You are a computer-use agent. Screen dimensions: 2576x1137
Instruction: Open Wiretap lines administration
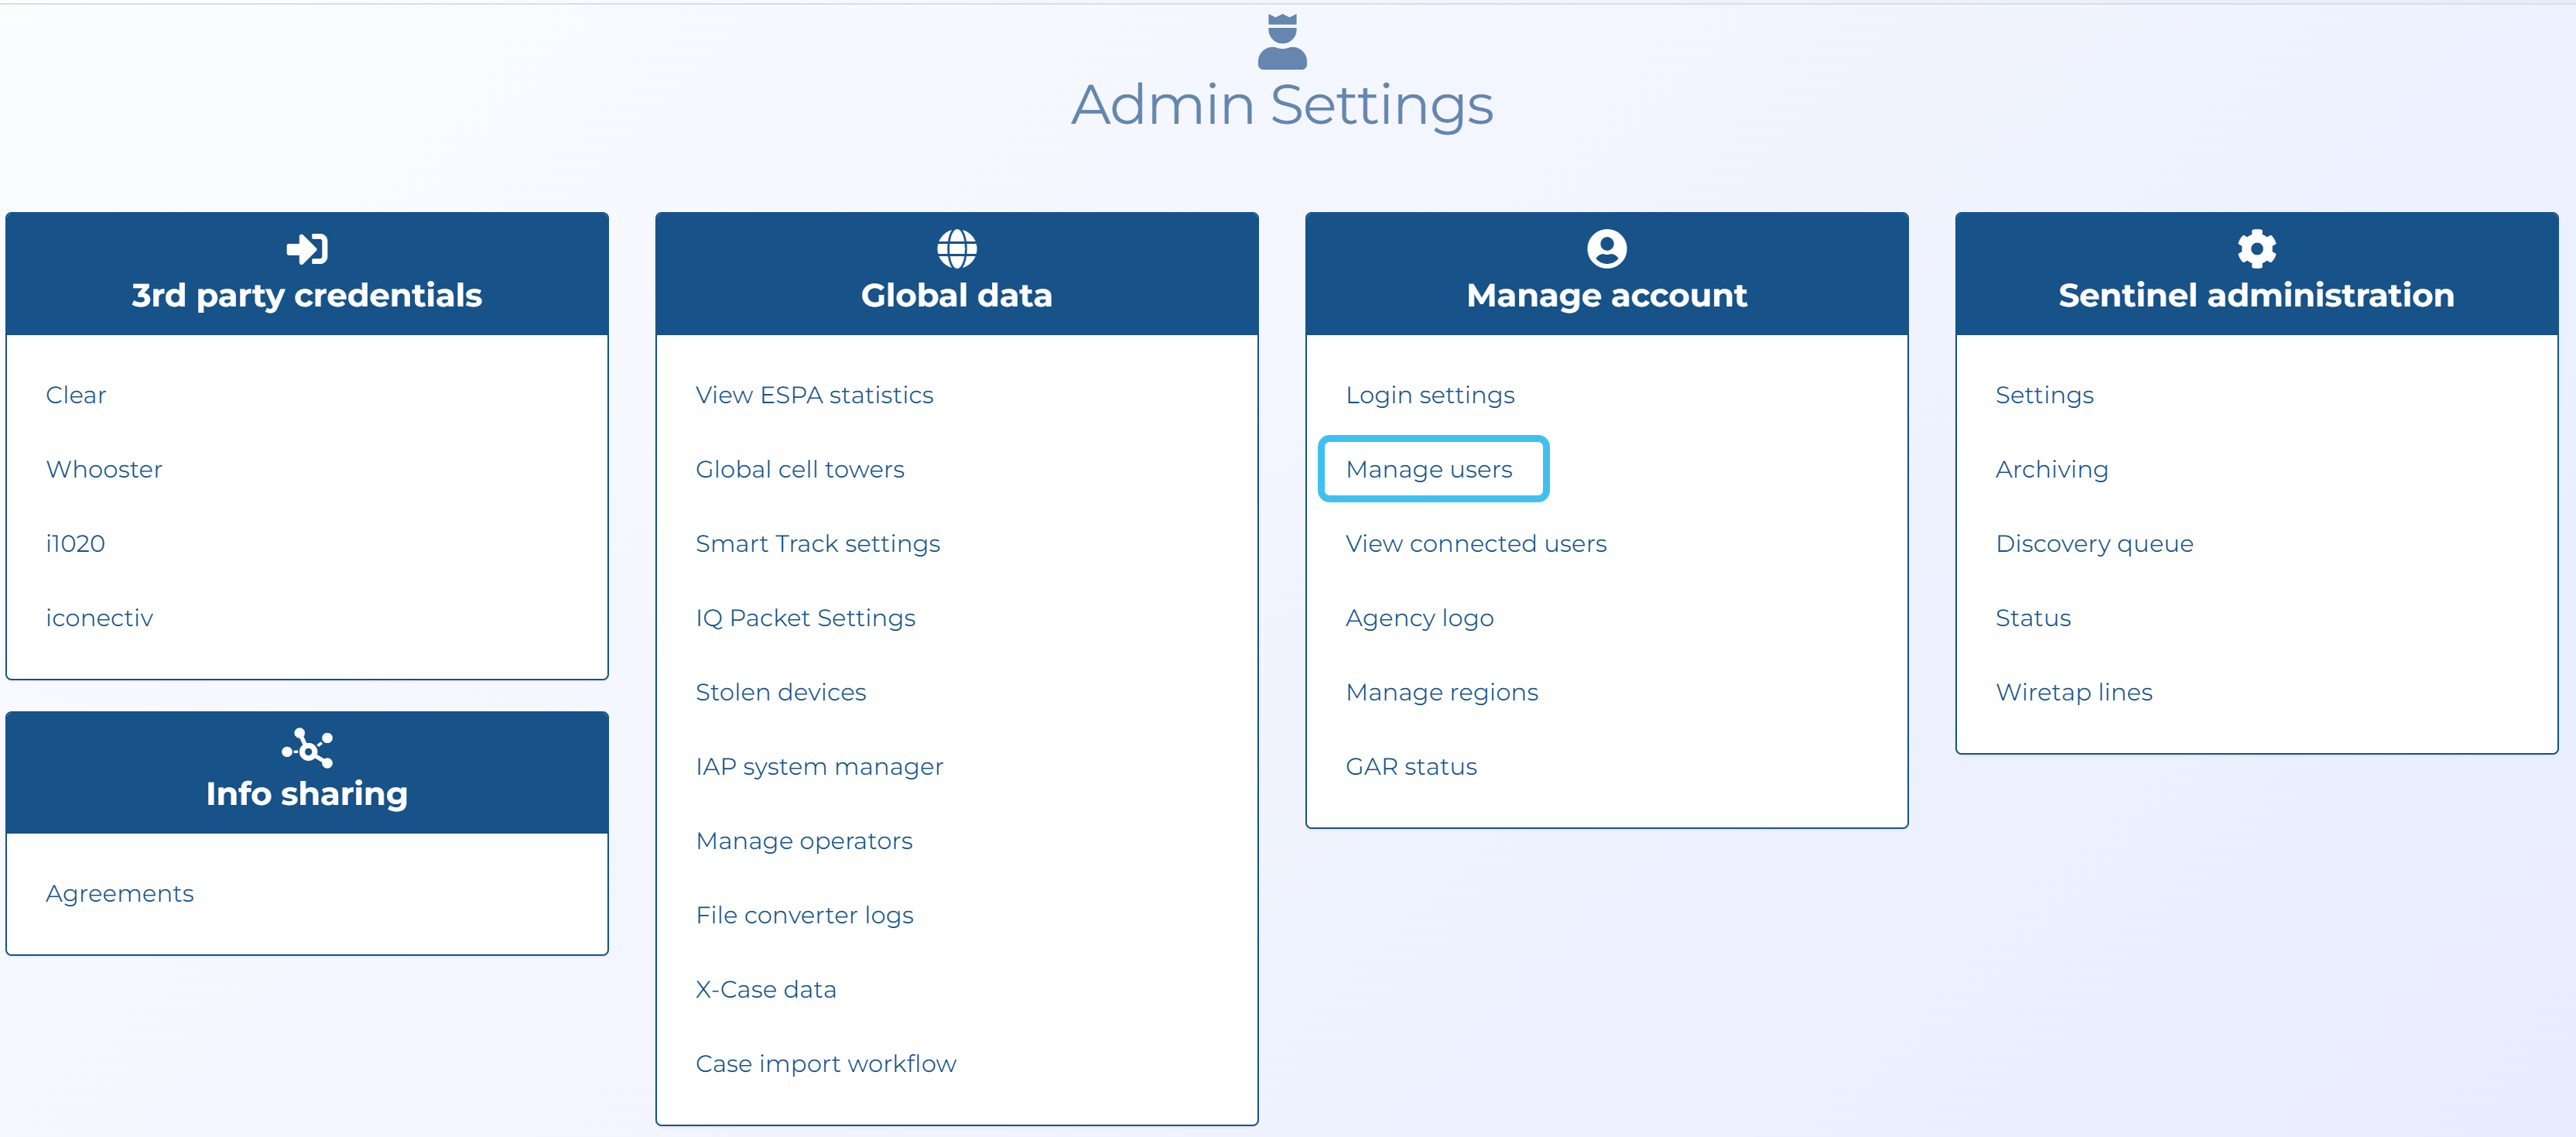2073,692
